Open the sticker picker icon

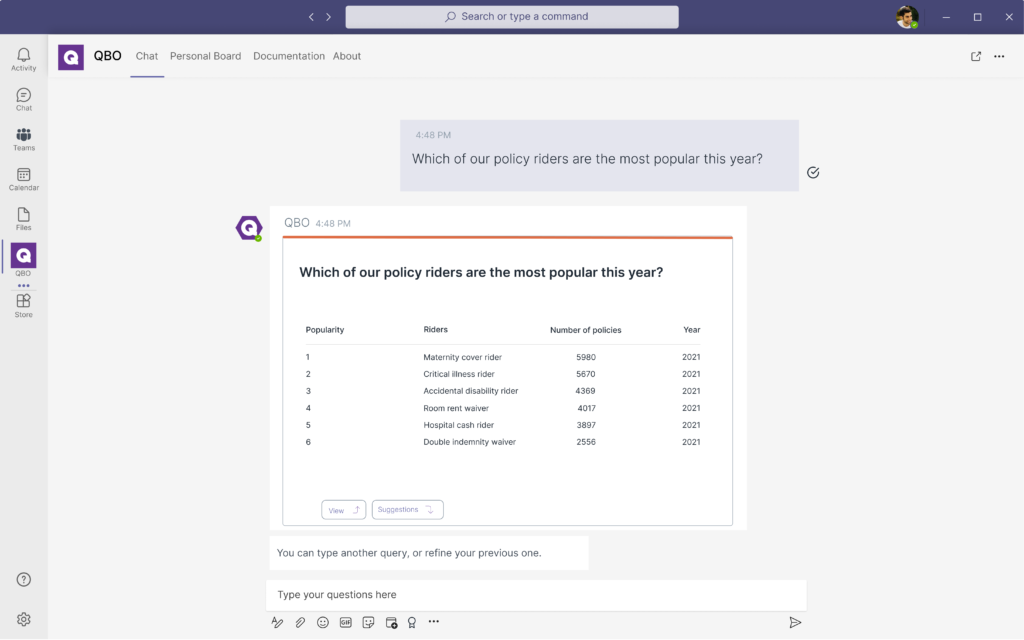(x=368, y=622)
